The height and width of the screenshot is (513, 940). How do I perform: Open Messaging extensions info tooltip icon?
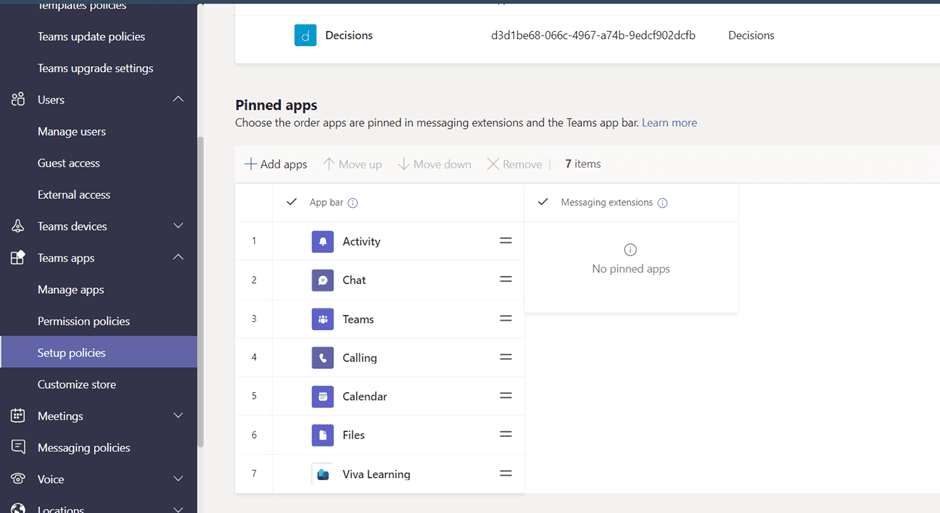click(662, 203)
